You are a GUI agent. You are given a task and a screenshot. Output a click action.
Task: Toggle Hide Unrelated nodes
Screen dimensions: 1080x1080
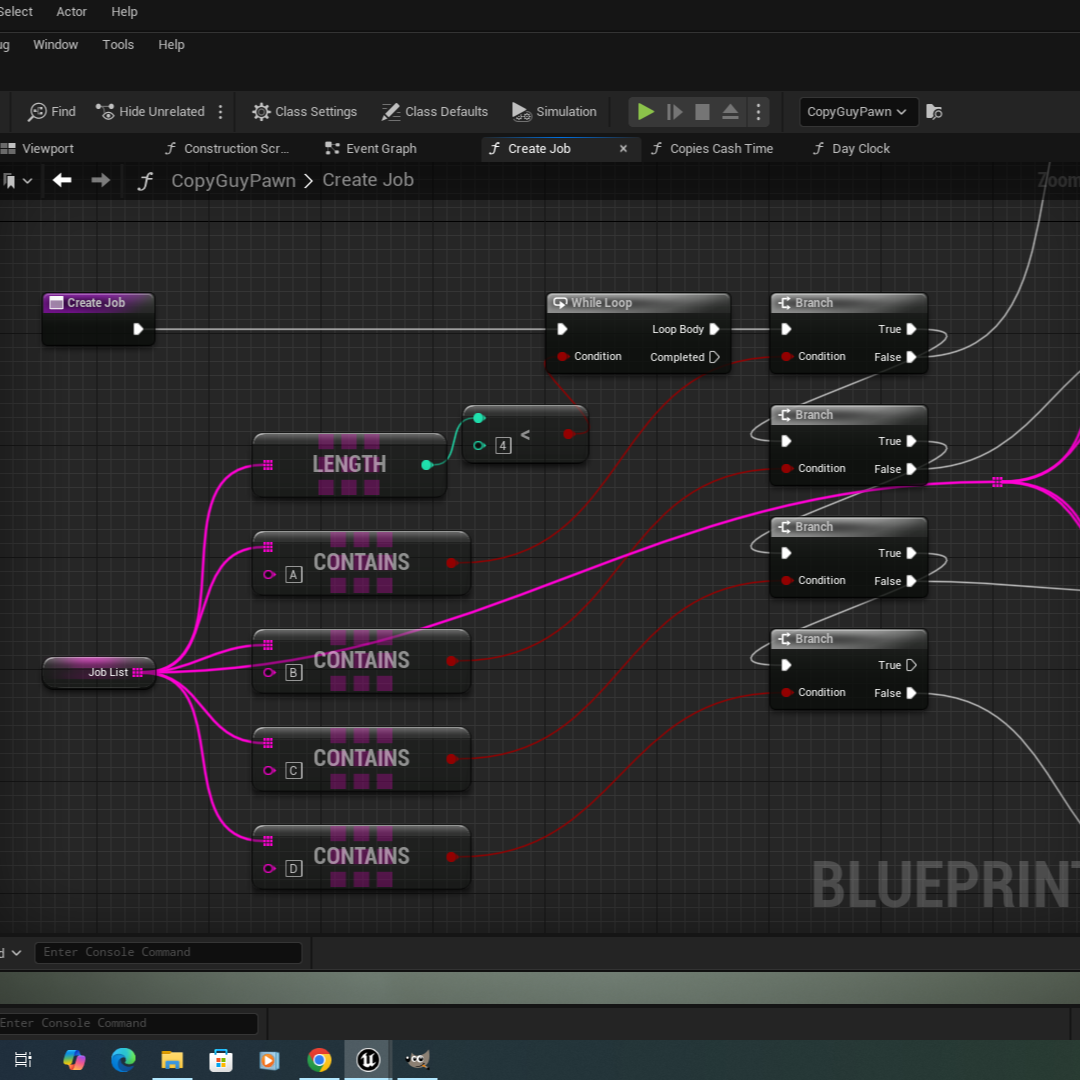click(x=151, y=112)
